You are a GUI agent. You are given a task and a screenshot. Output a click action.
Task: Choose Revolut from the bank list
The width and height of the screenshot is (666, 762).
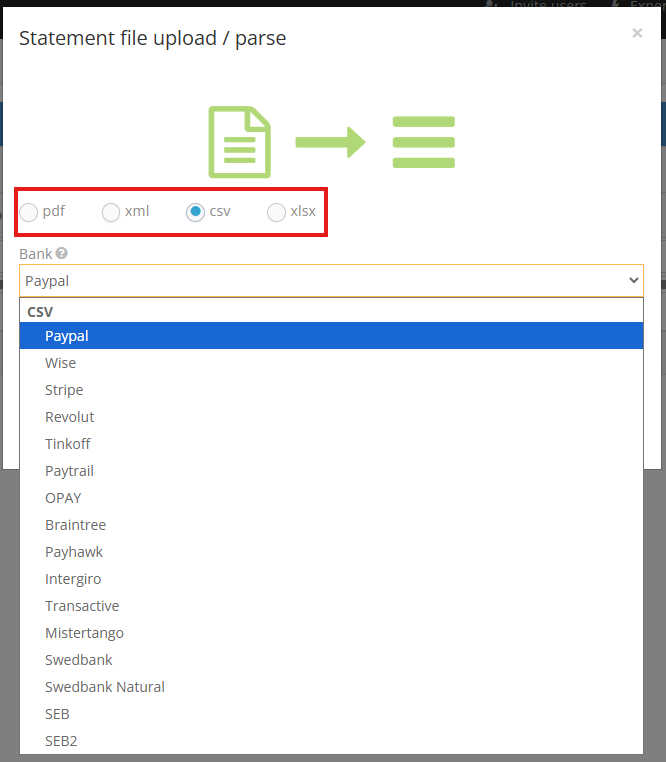click(332, 417)
